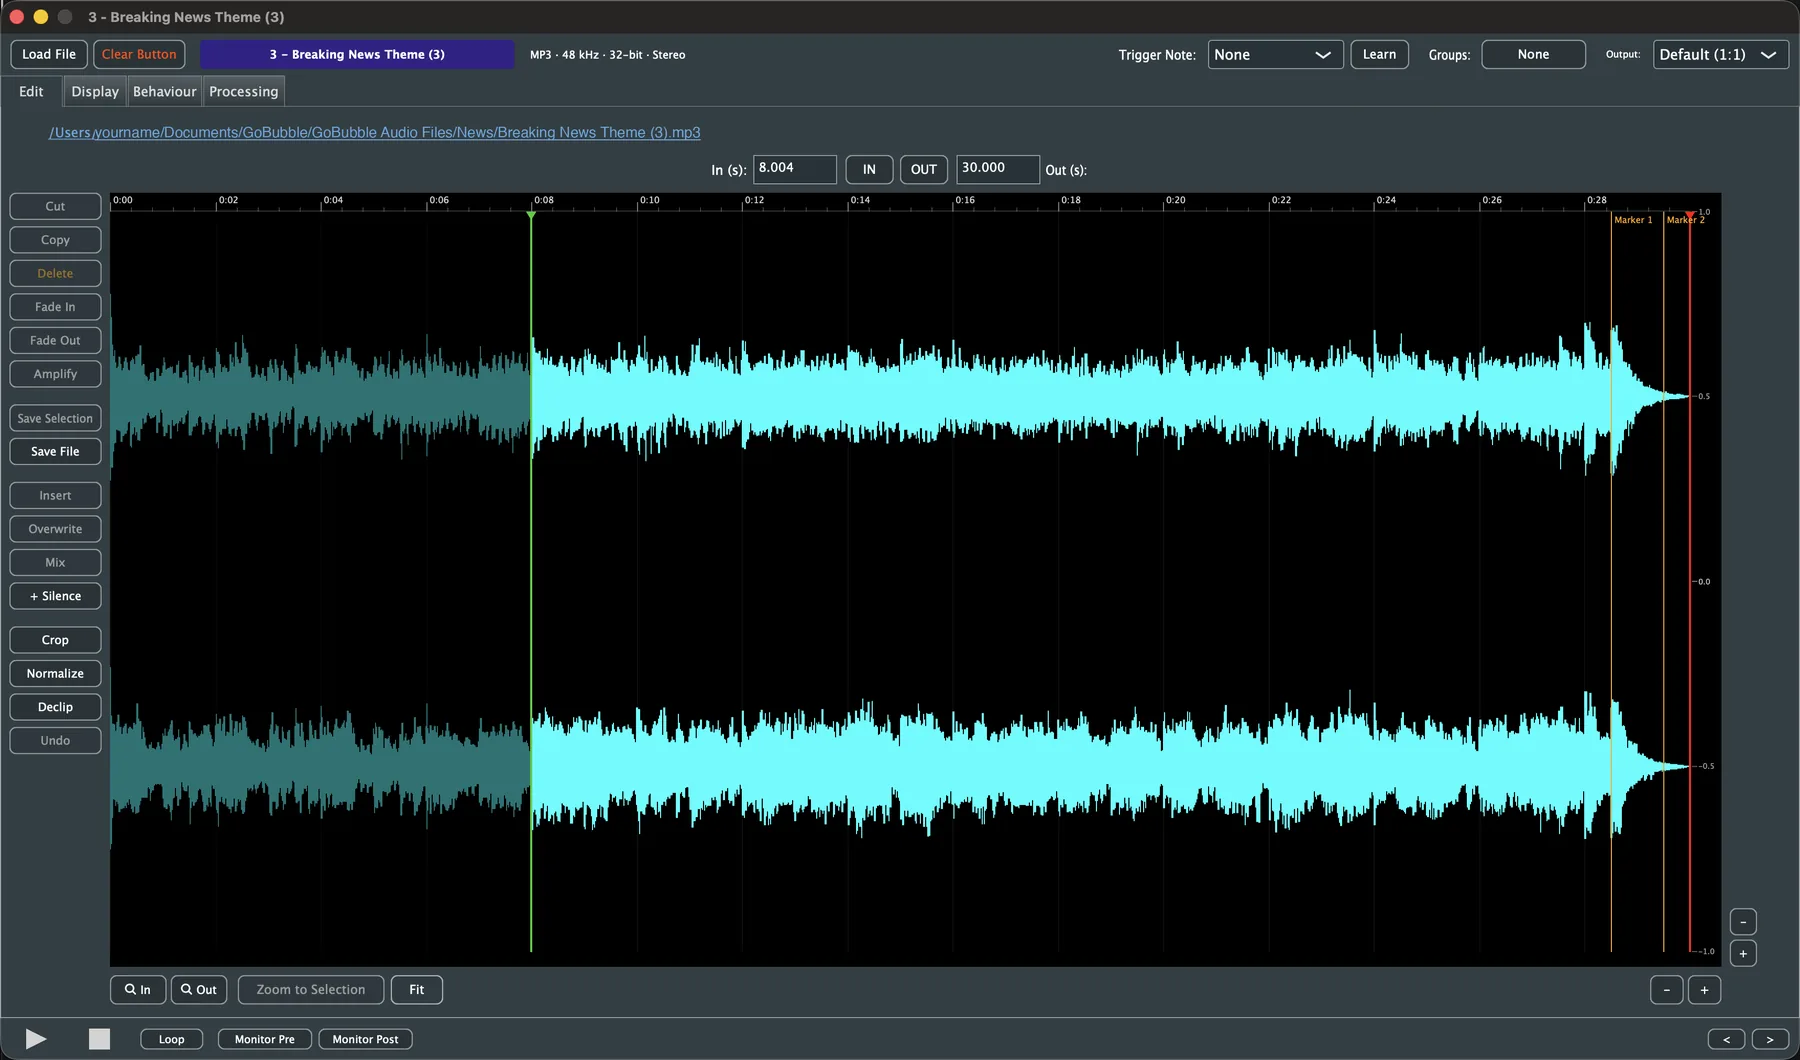Zoom out with the magnifier Out button
The image size is (1800, 1060).
click(199, 990)
